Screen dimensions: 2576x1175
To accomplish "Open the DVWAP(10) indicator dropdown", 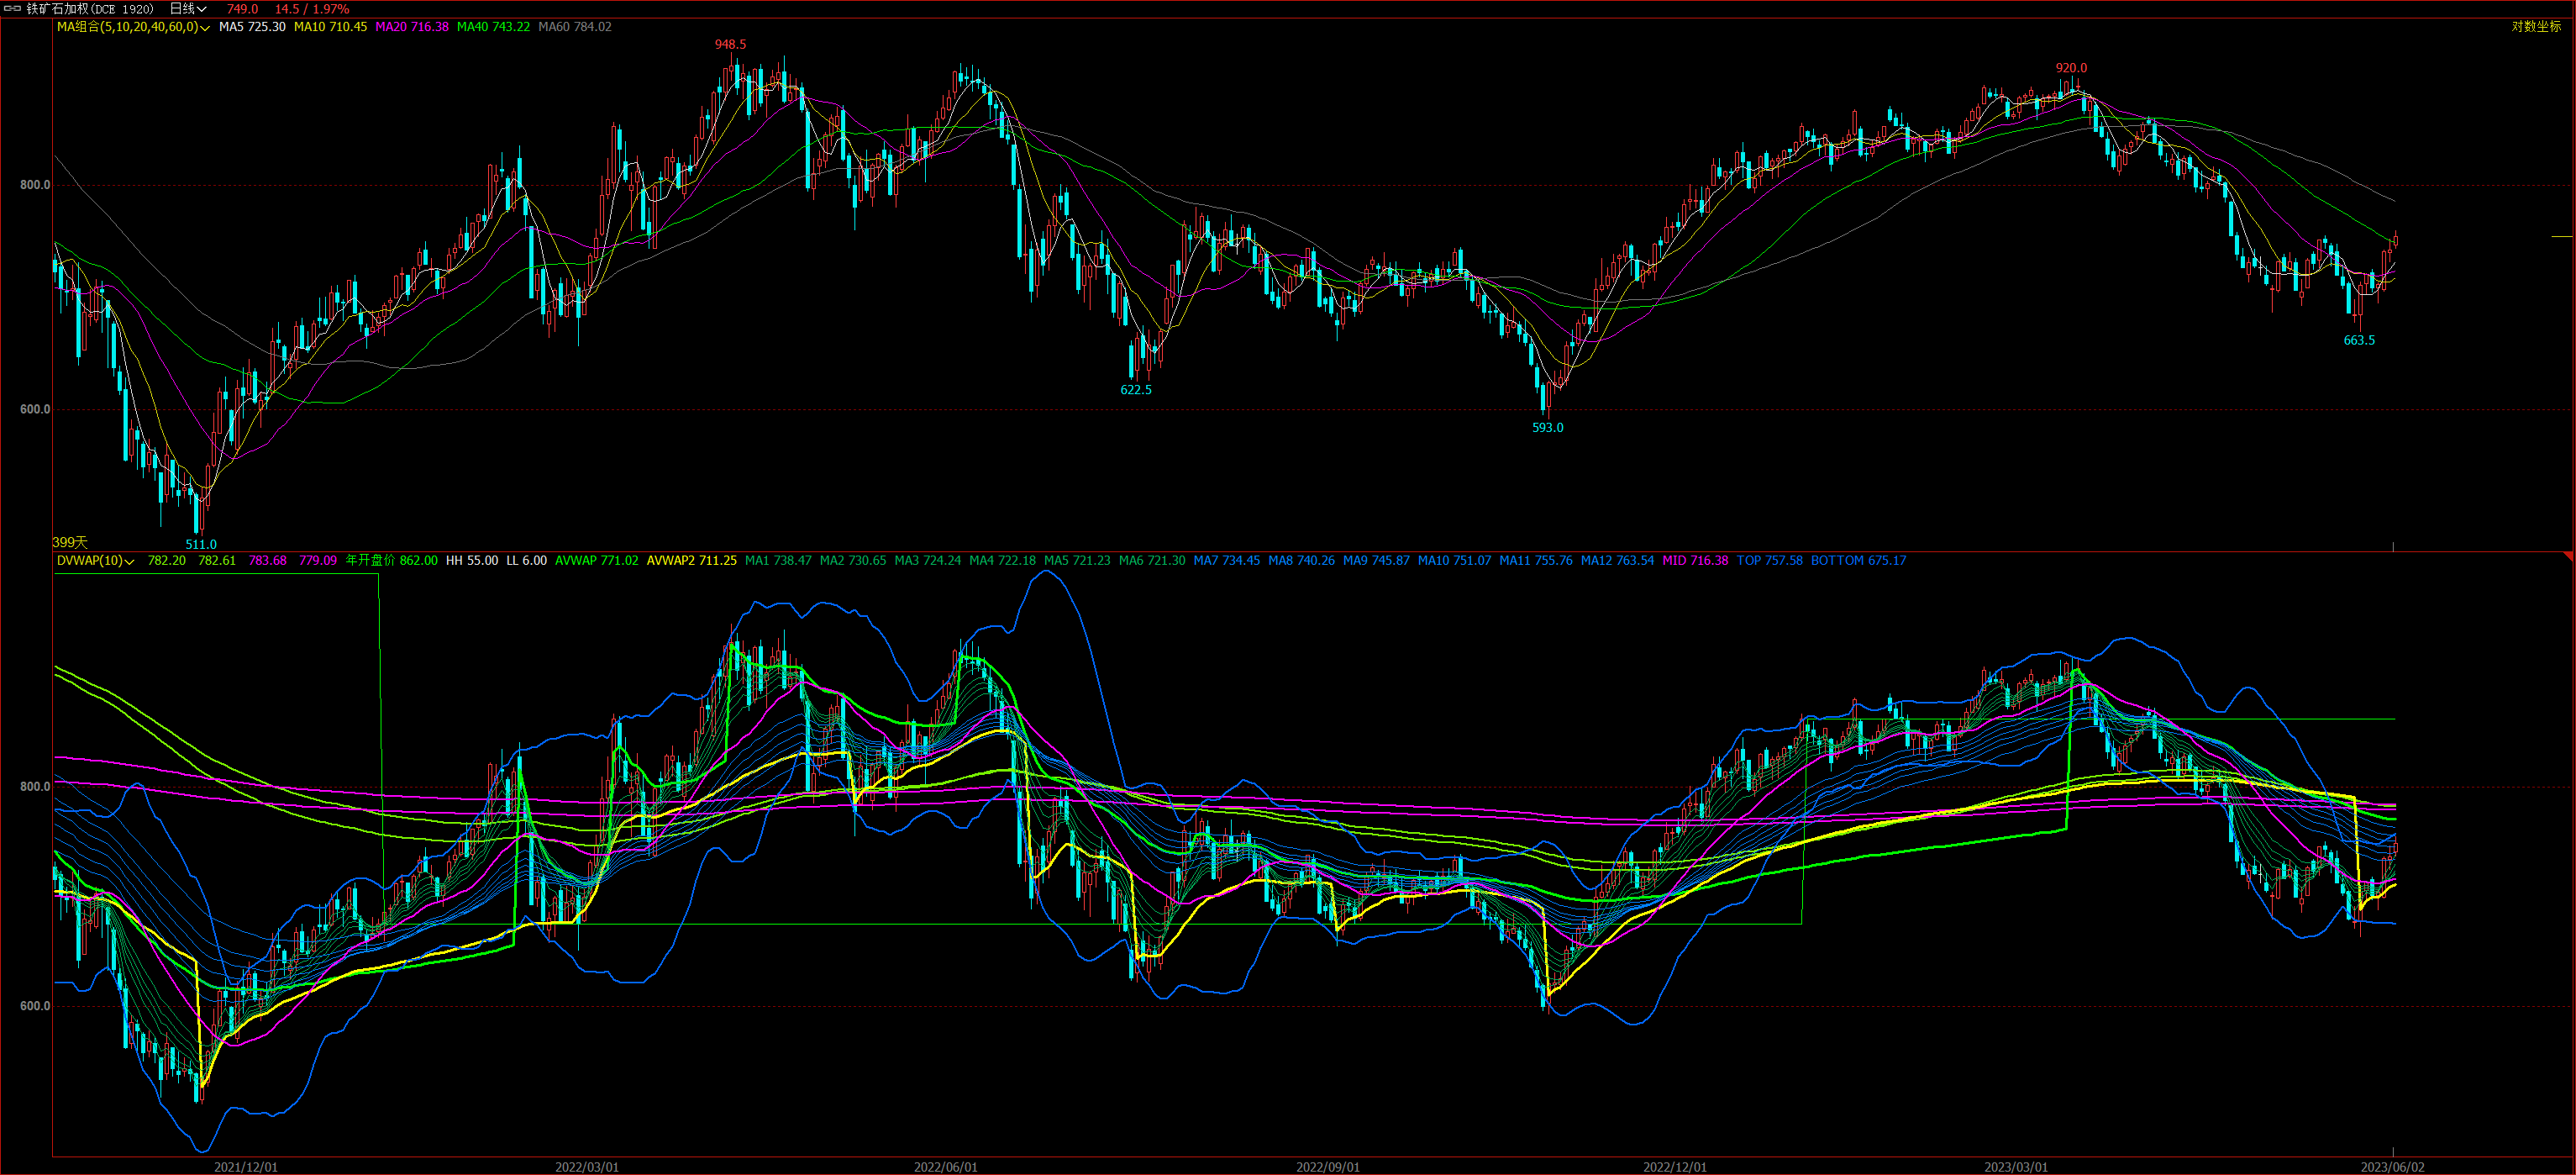I will click(95, 561).
